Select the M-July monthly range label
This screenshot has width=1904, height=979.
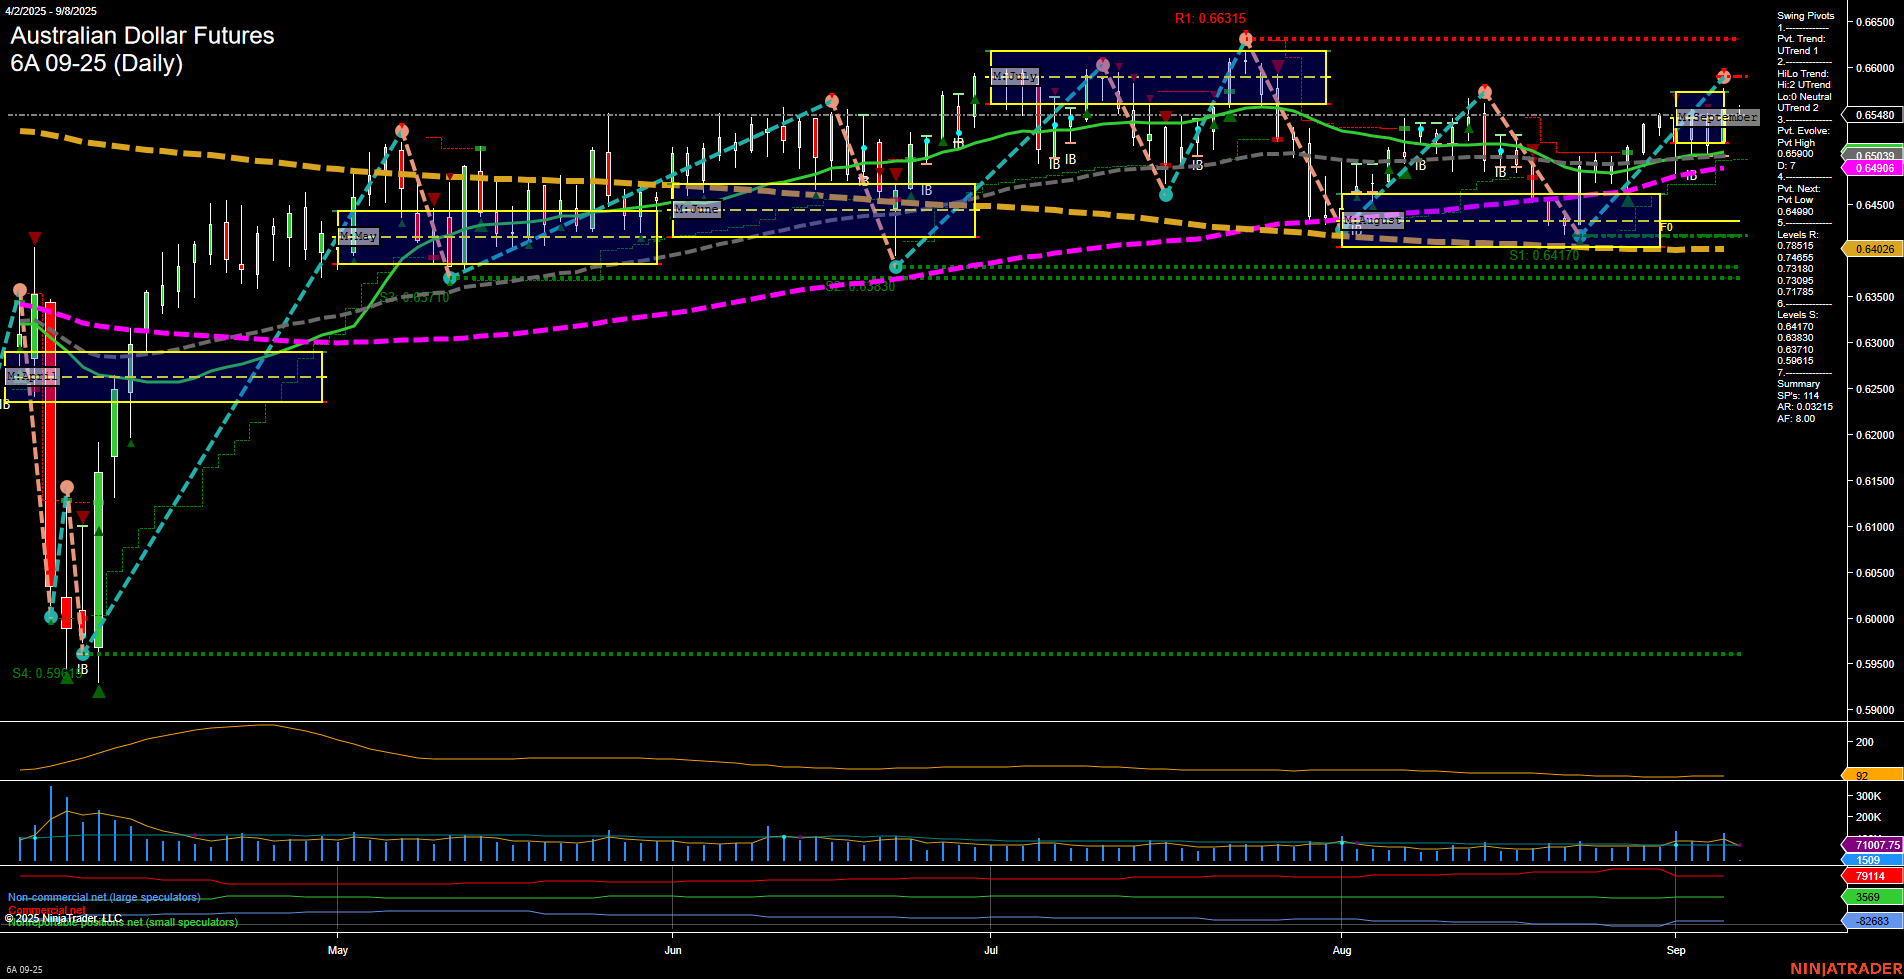(1016, 75)
